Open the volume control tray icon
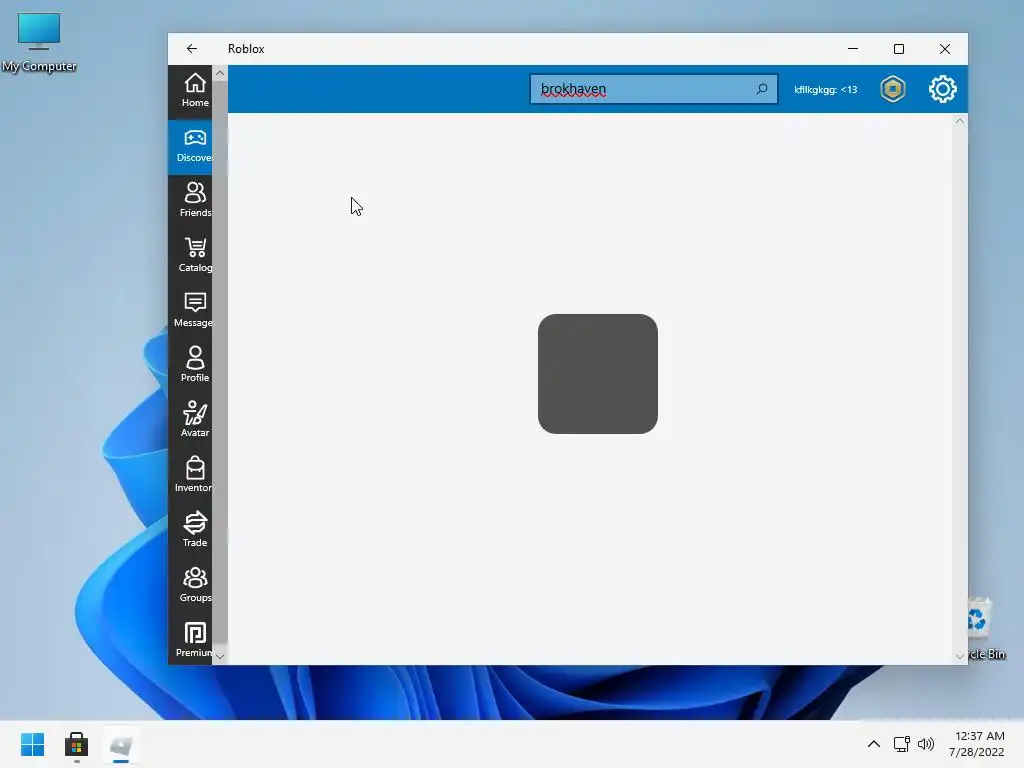 (926, 744)
